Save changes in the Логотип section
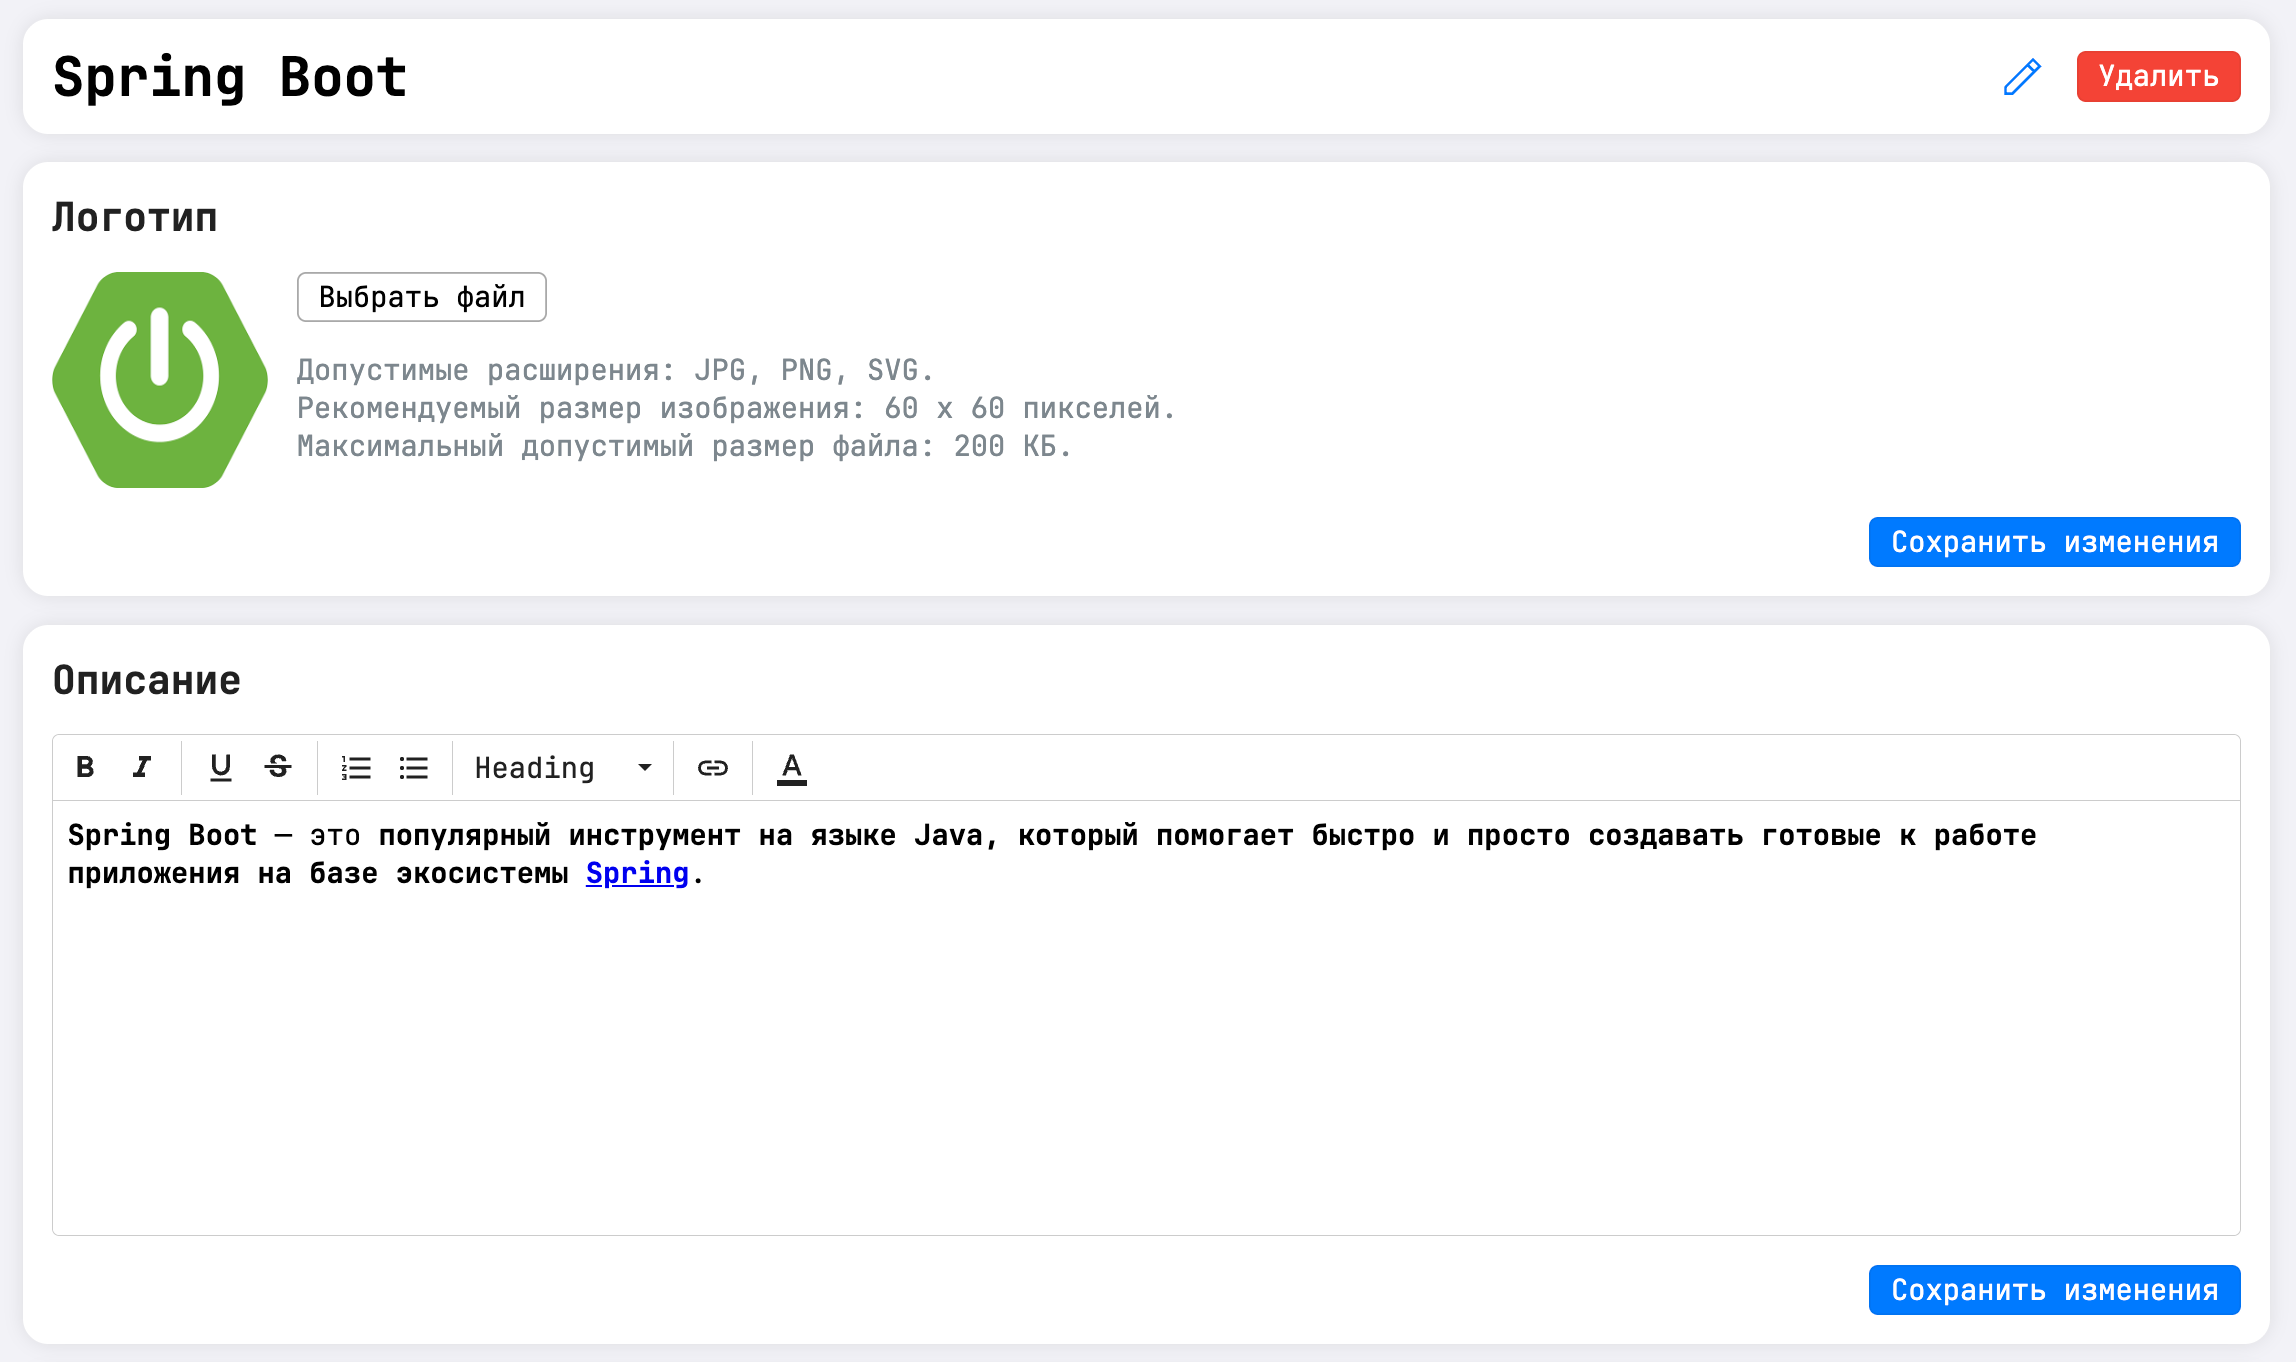Viewport: 2296px width, 1362px height. [x=2054, y=542]
